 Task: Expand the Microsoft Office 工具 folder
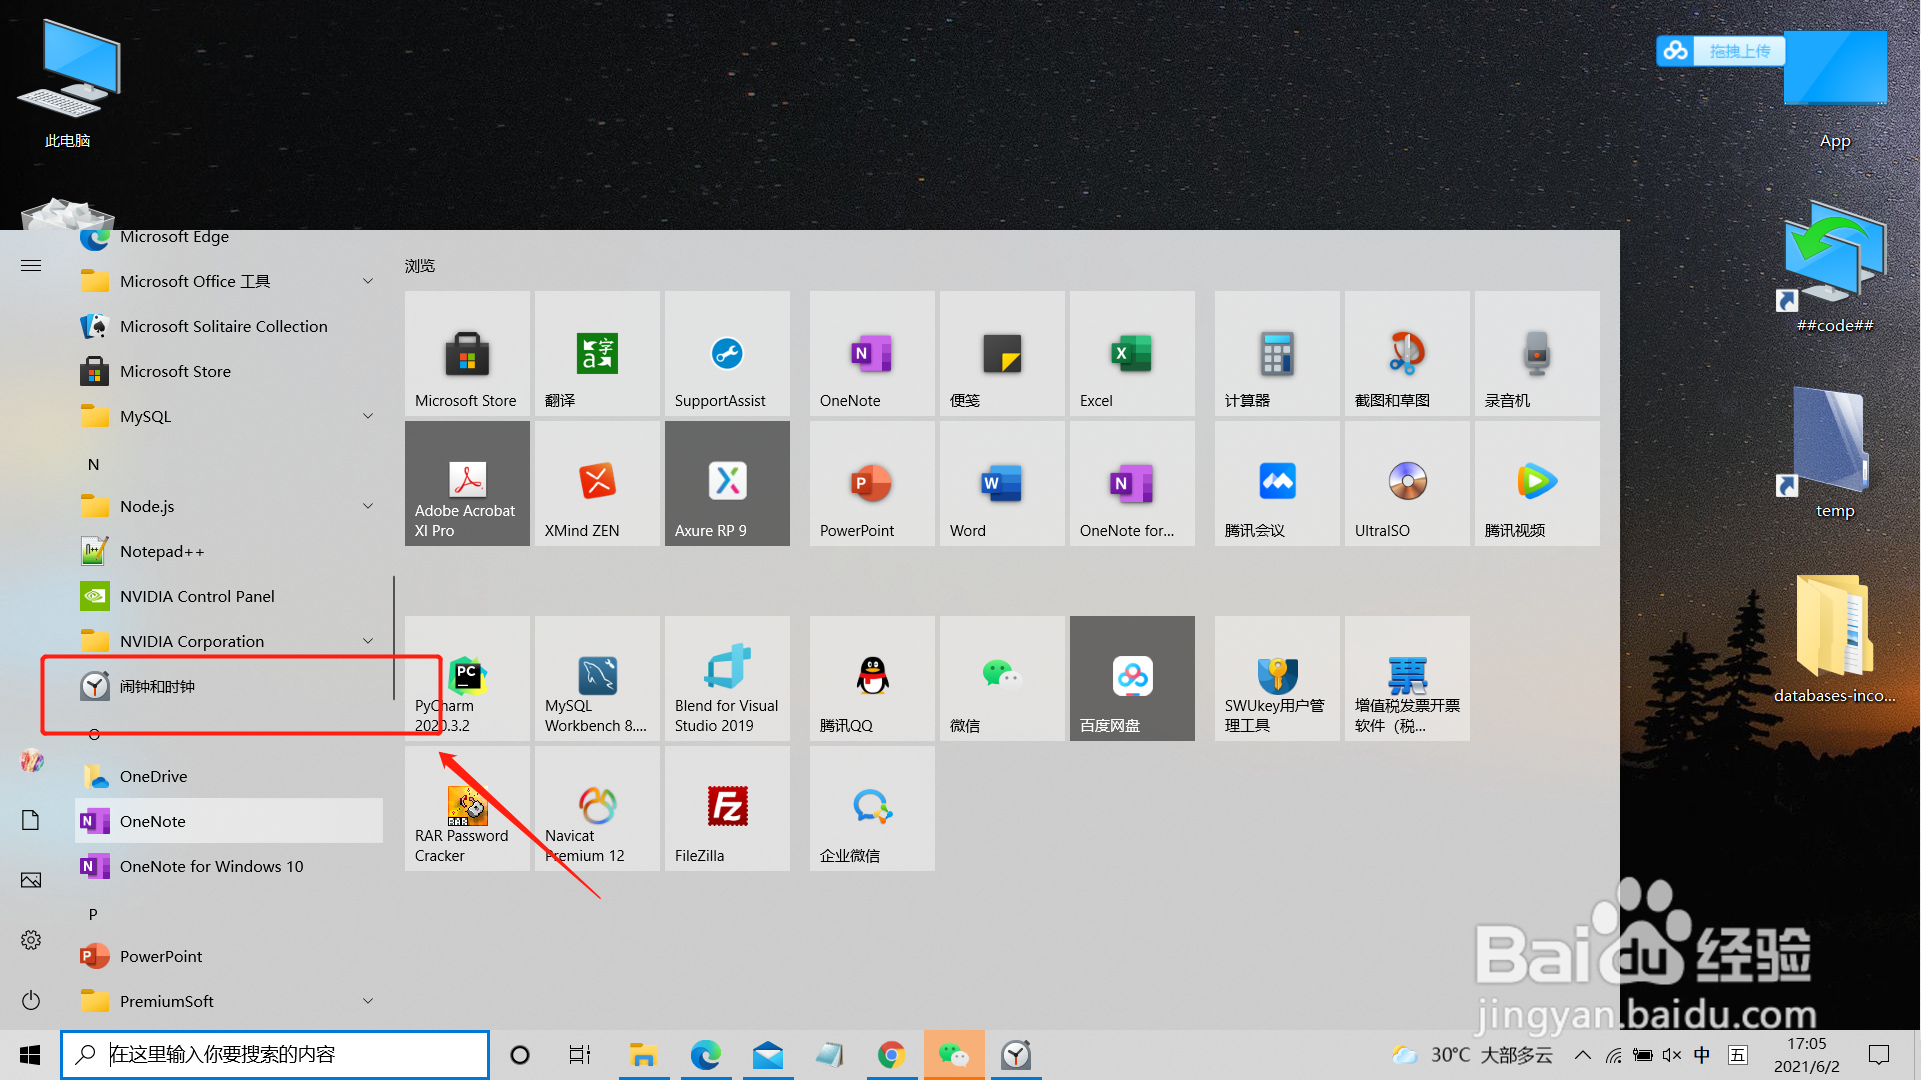point(229,281)
